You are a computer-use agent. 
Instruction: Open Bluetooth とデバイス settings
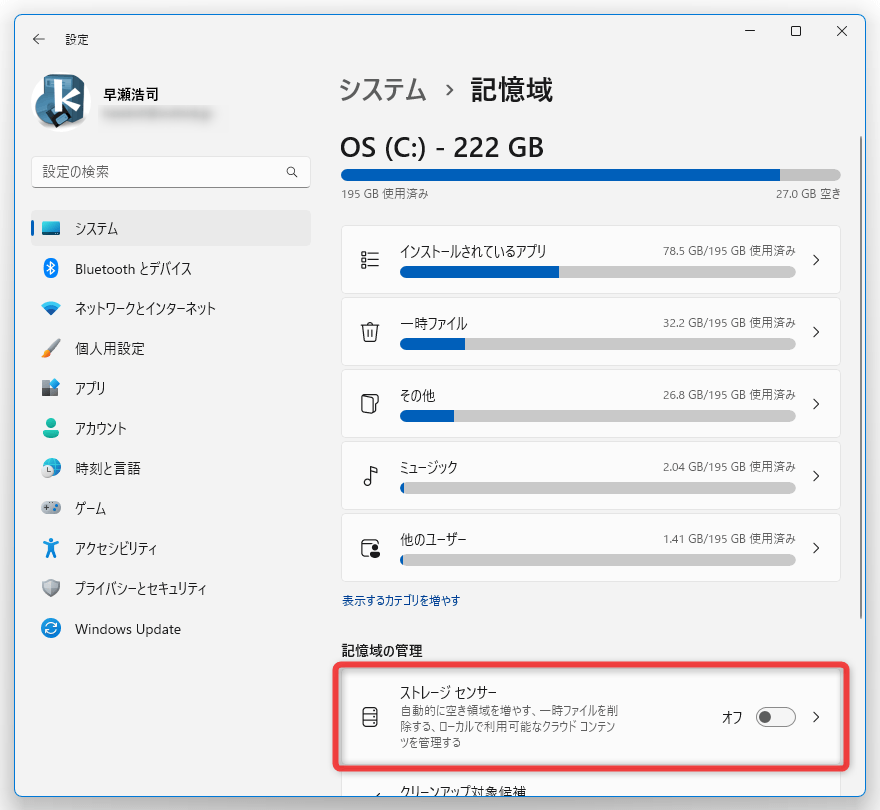(x=171, y=268)
